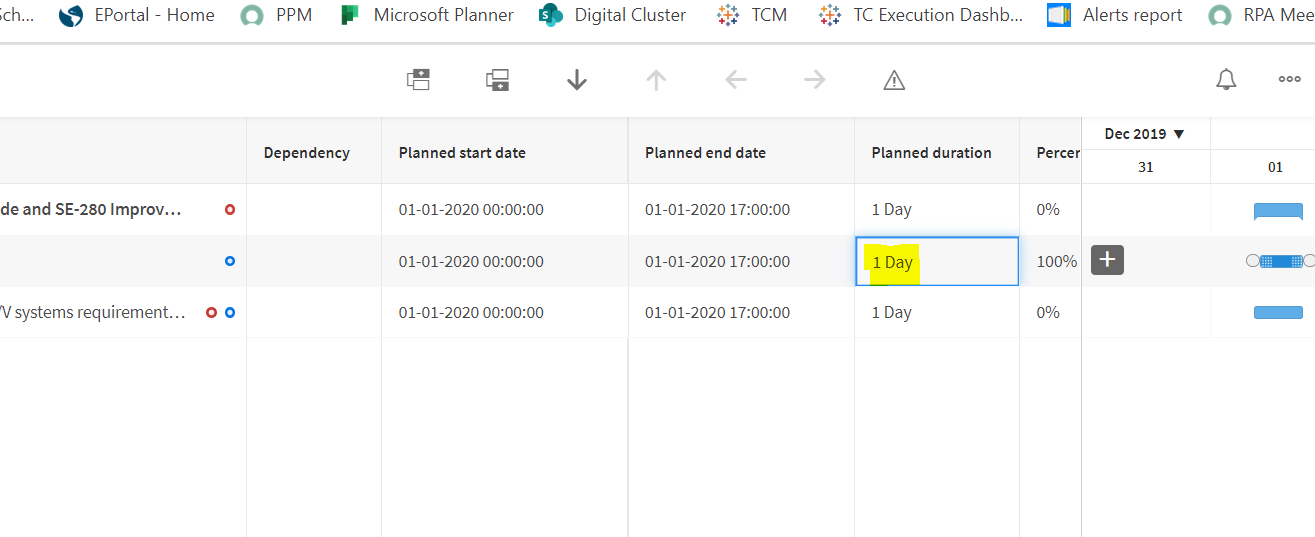Open the warning triangle icon
This screenshot has height=537, width=1315.
[x=894, y=80]
